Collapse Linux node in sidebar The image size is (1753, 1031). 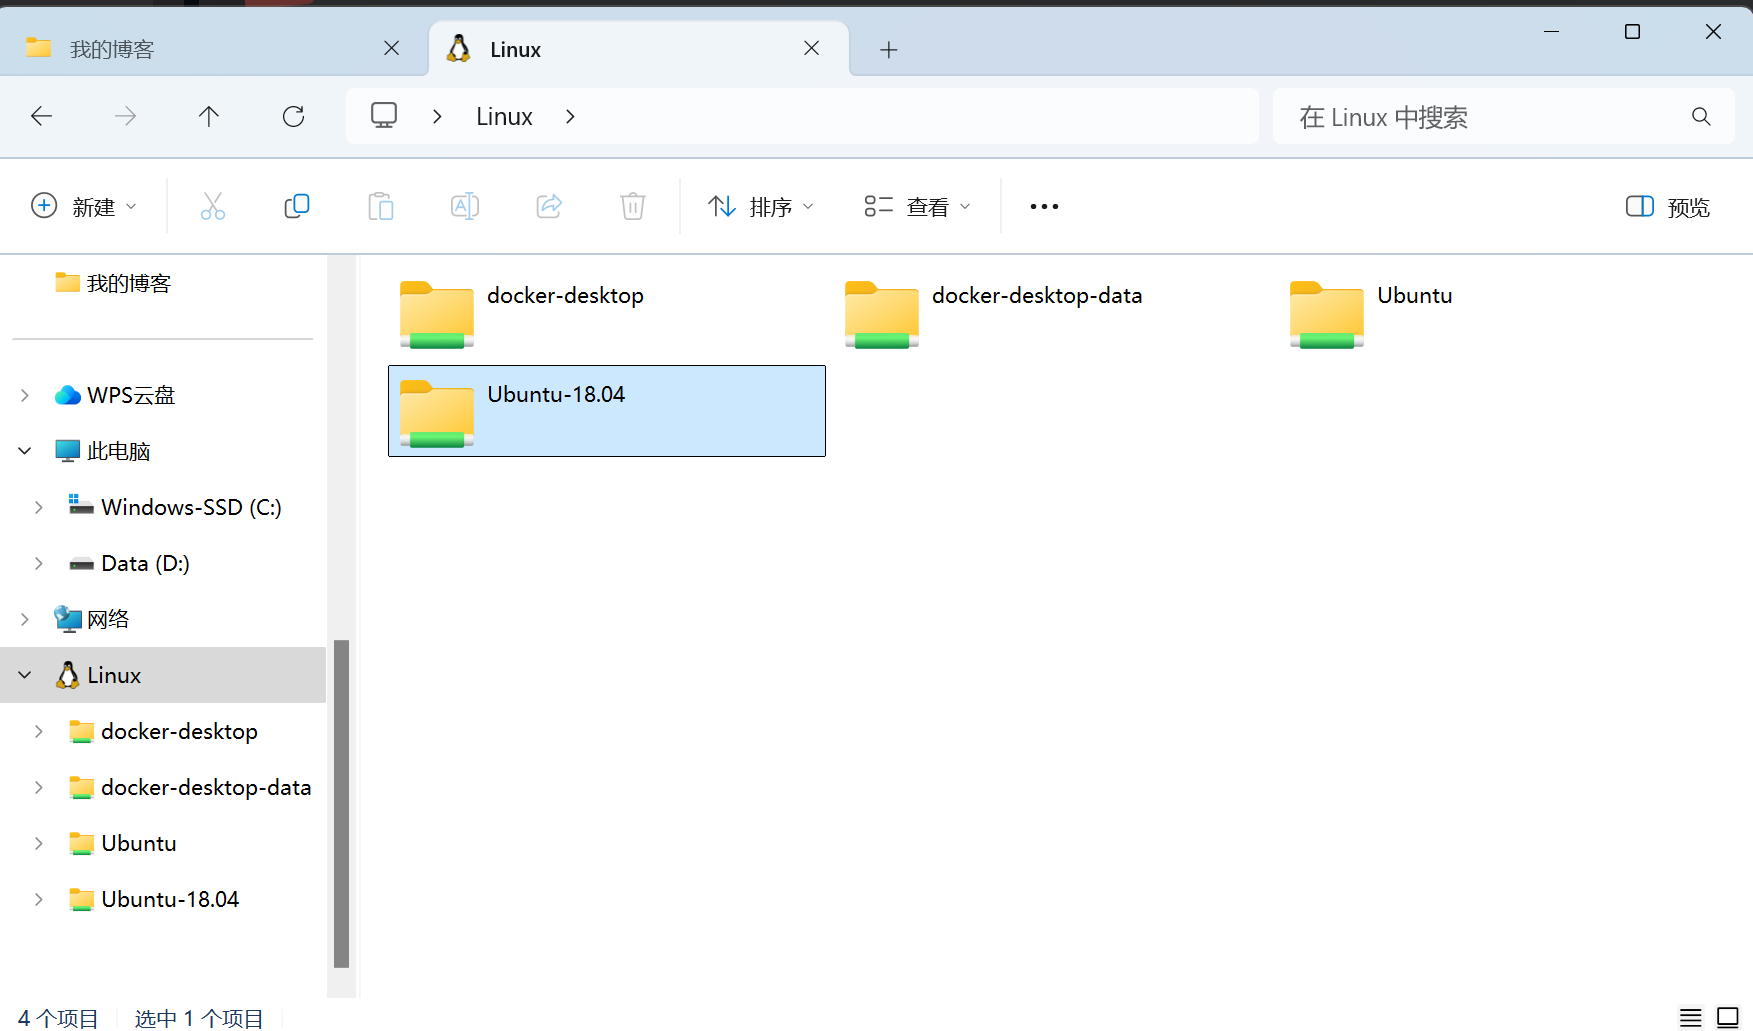(25, 675)
